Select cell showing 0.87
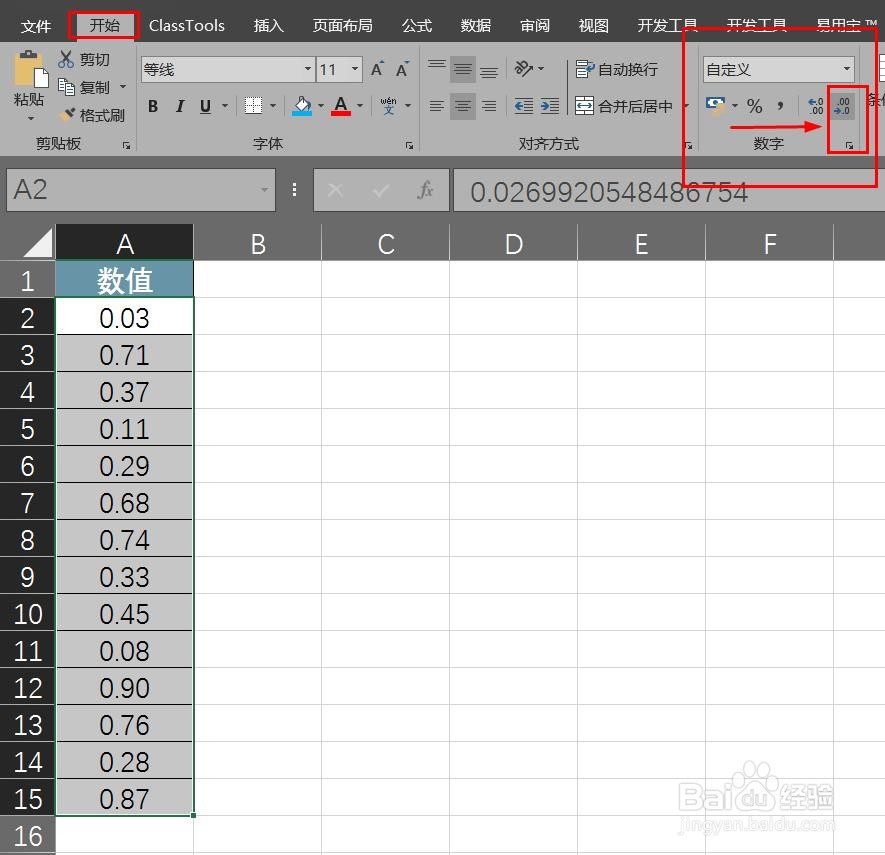The height and width of the screenshot is (855, 885). (x=125, y=798)
